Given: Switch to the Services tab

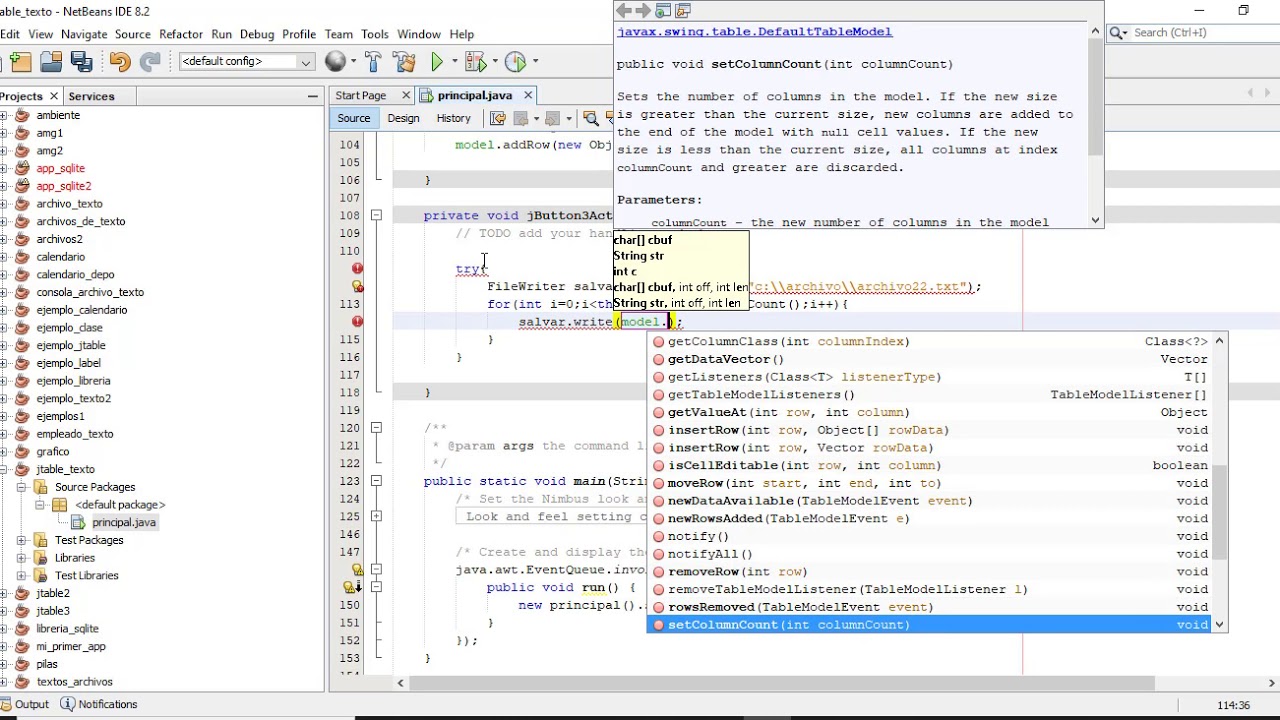Looking at the screenshot, I should tap(91, 96).
